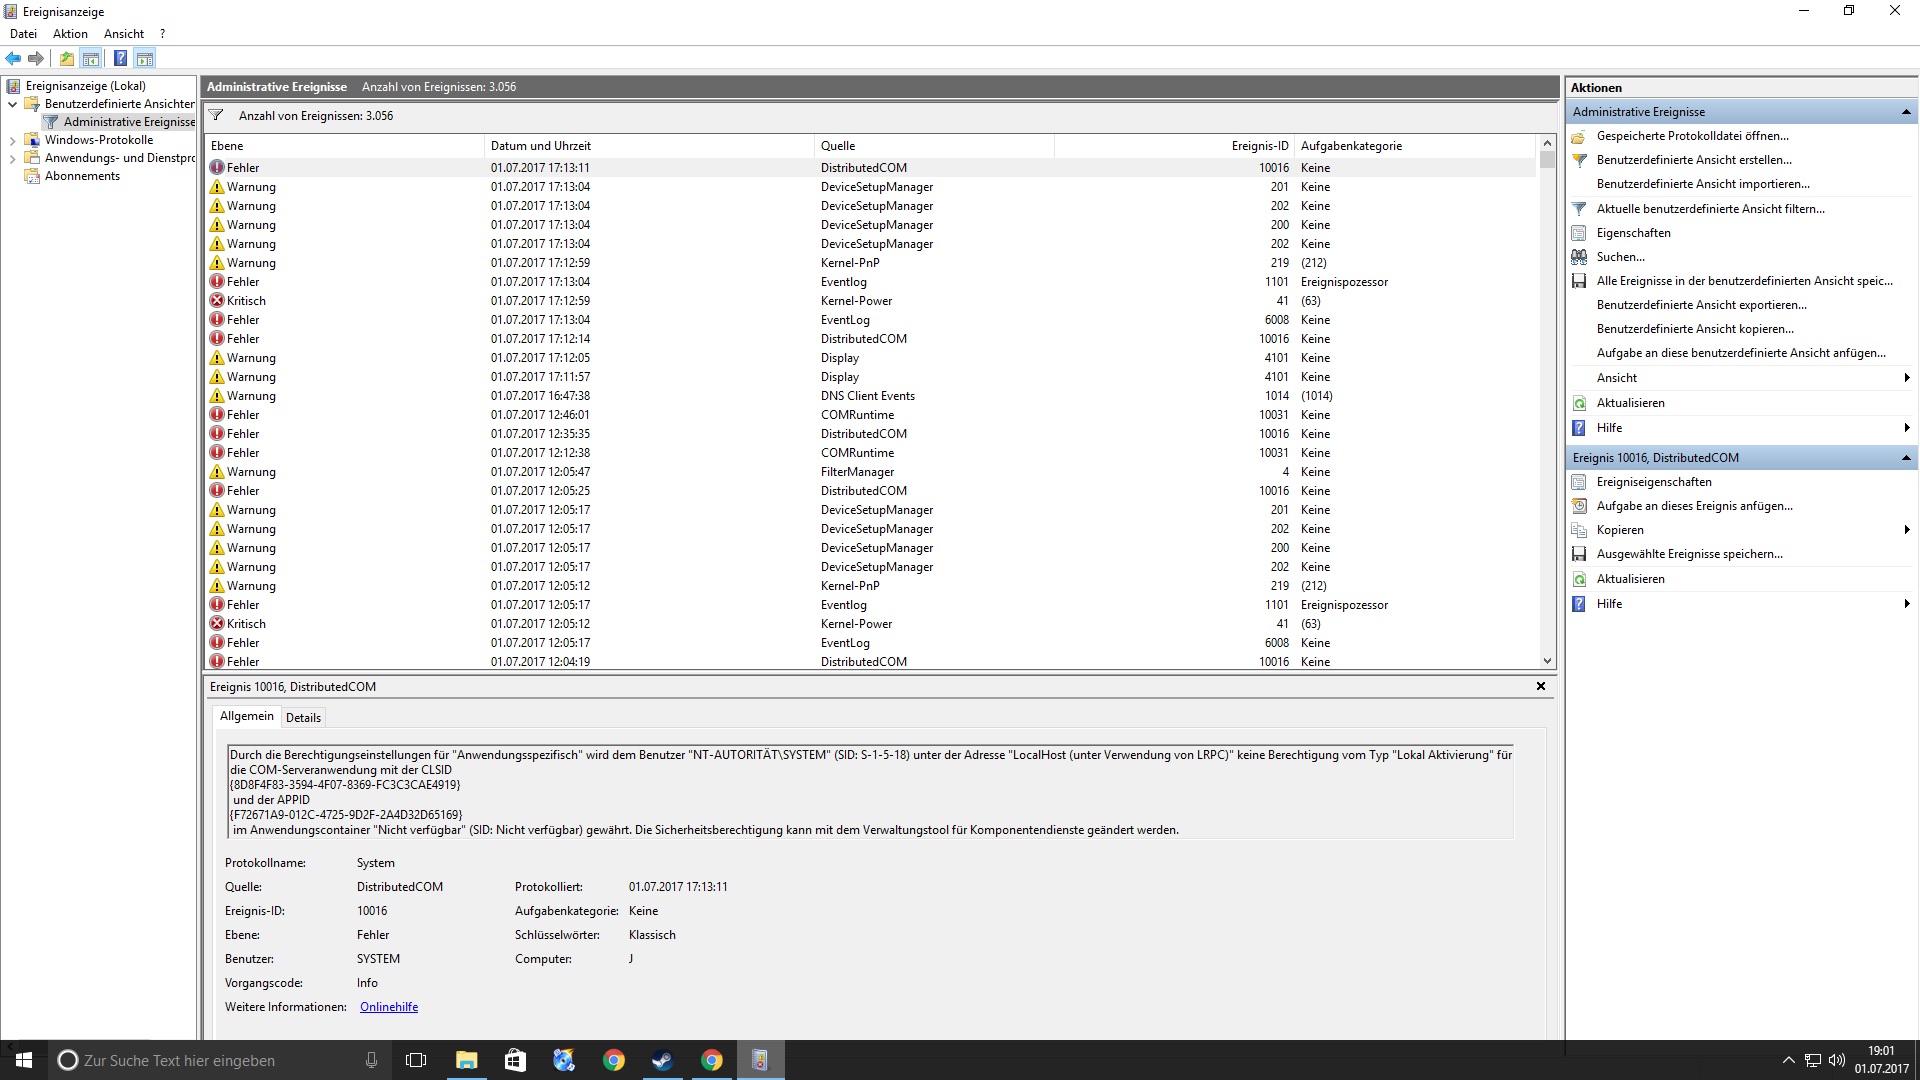Switch to the Details tab
Viewport: 1920px width, 1080px height.
[303, 717]
